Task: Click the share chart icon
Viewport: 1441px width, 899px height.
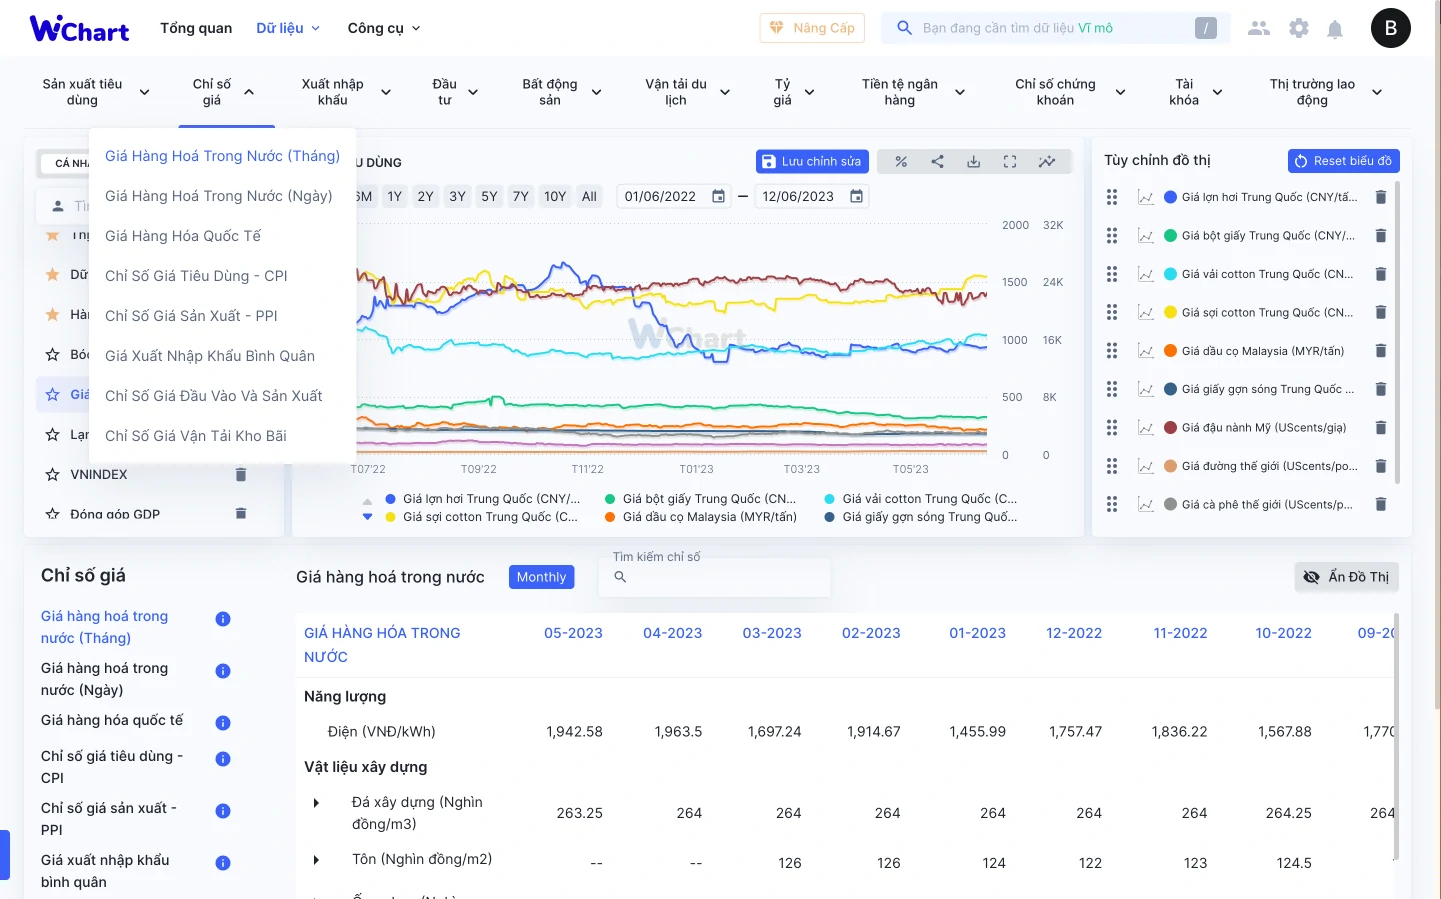Action: point(937,161)
